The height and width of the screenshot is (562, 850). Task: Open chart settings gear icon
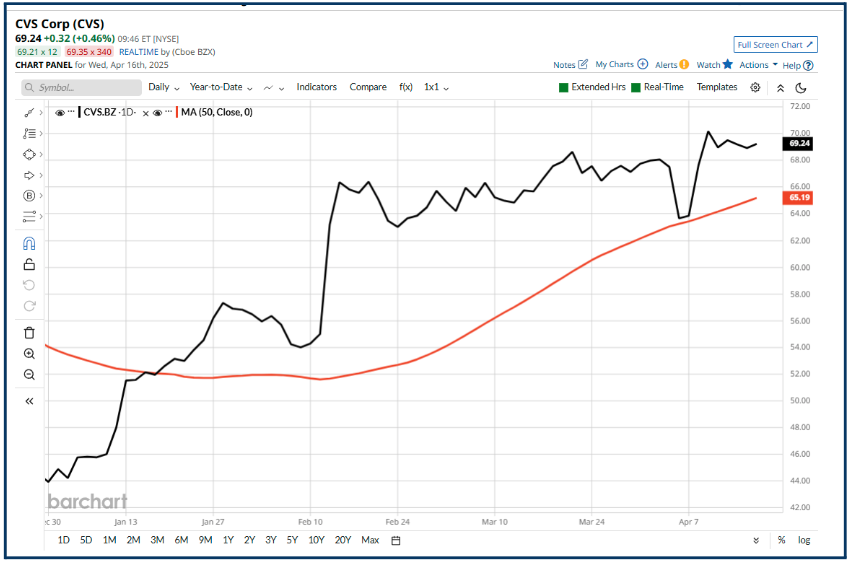[755, 87]
